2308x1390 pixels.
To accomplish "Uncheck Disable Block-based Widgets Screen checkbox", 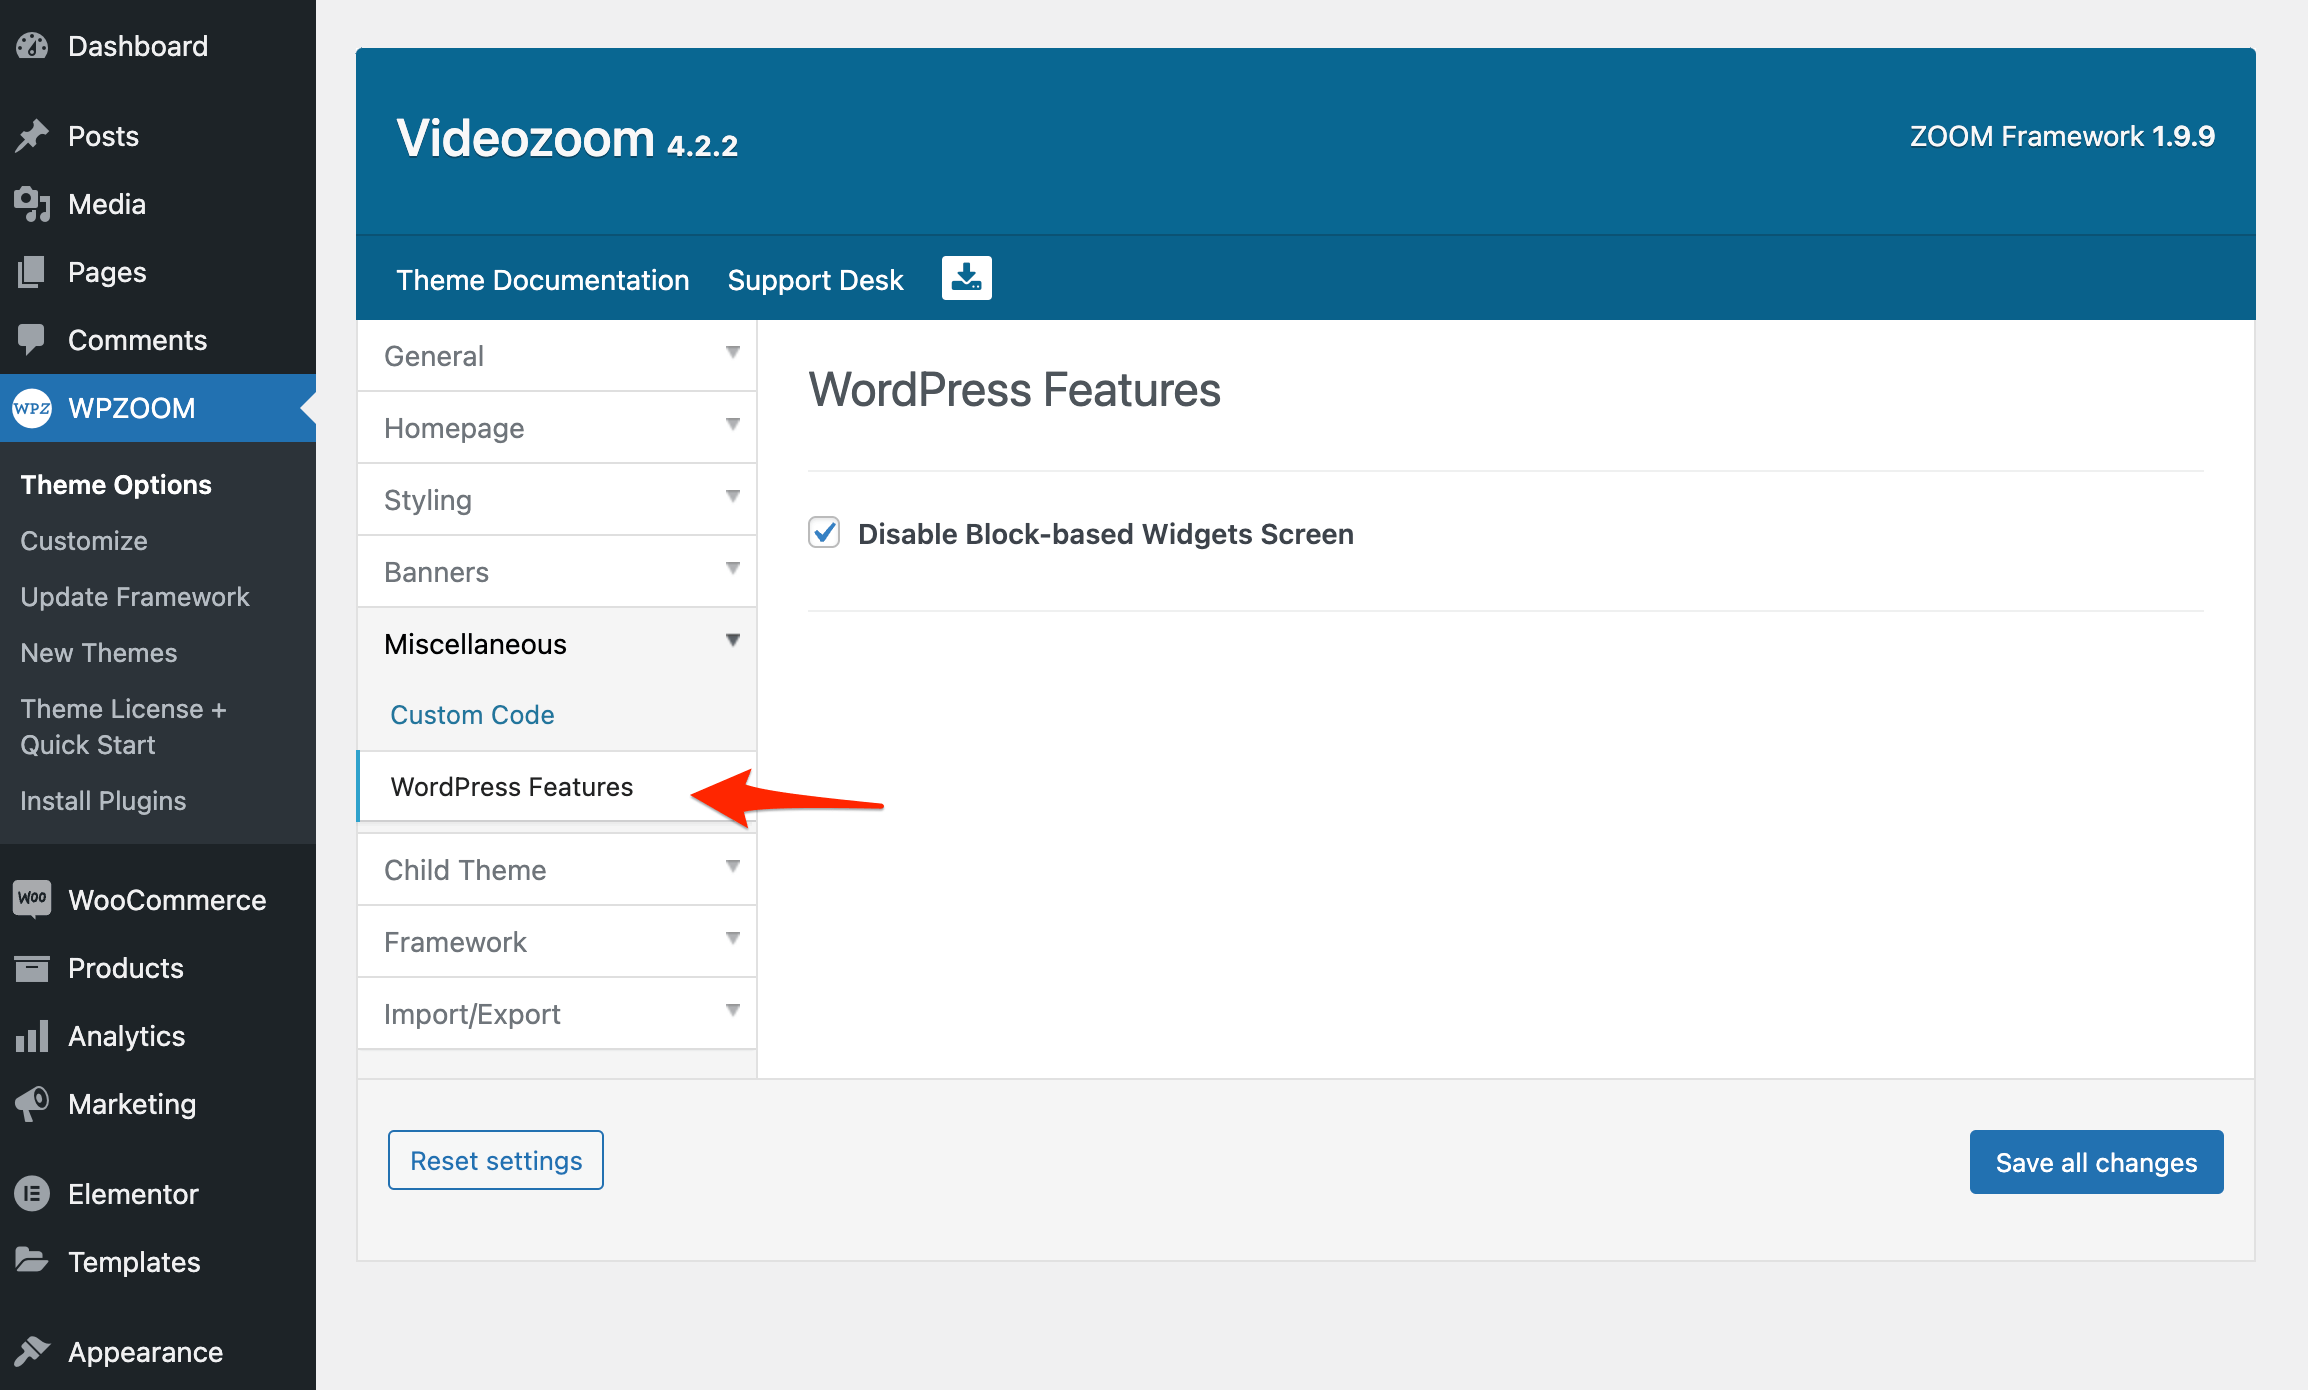I will (x=824, y=532).
